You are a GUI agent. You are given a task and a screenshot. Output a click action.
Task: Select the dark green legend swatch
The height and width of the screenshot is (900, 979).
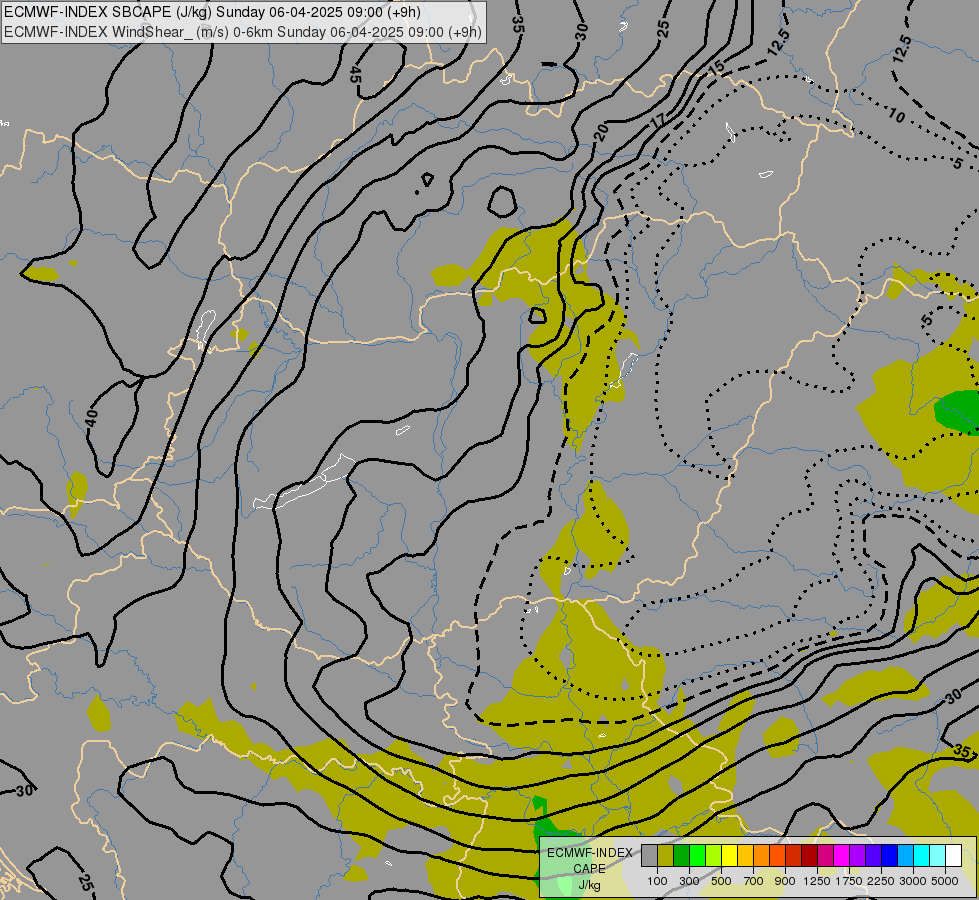[x=681, y=856]
